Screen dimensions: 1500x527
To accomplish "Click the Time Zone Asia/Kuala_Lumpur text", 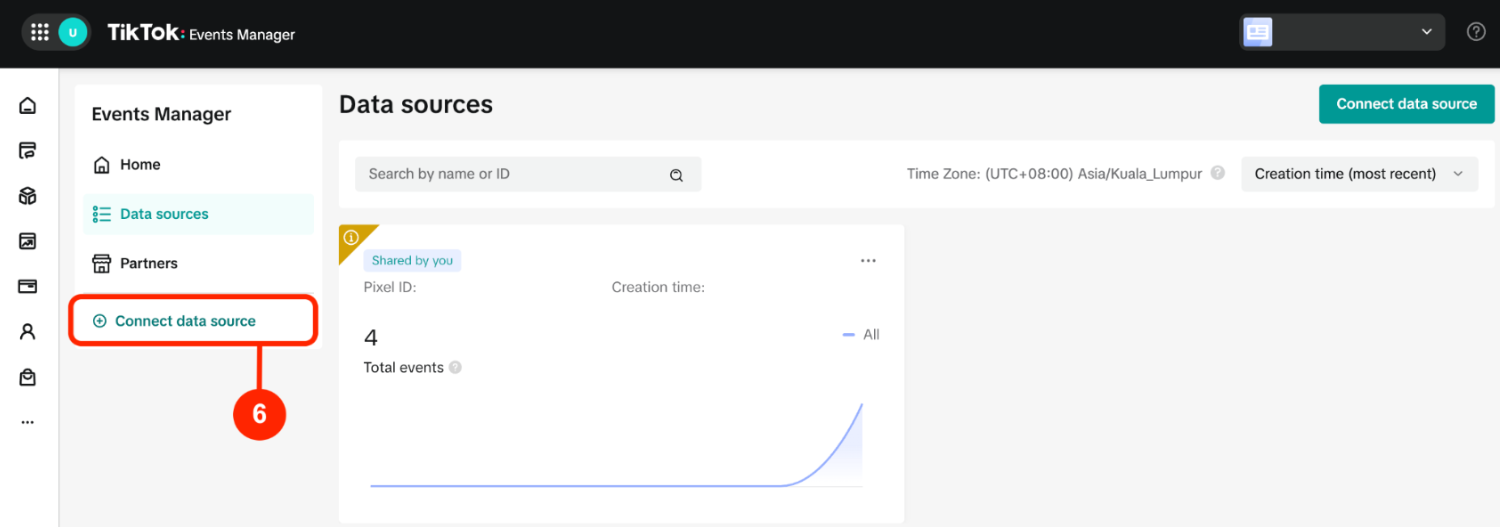I will (1054, 174).
